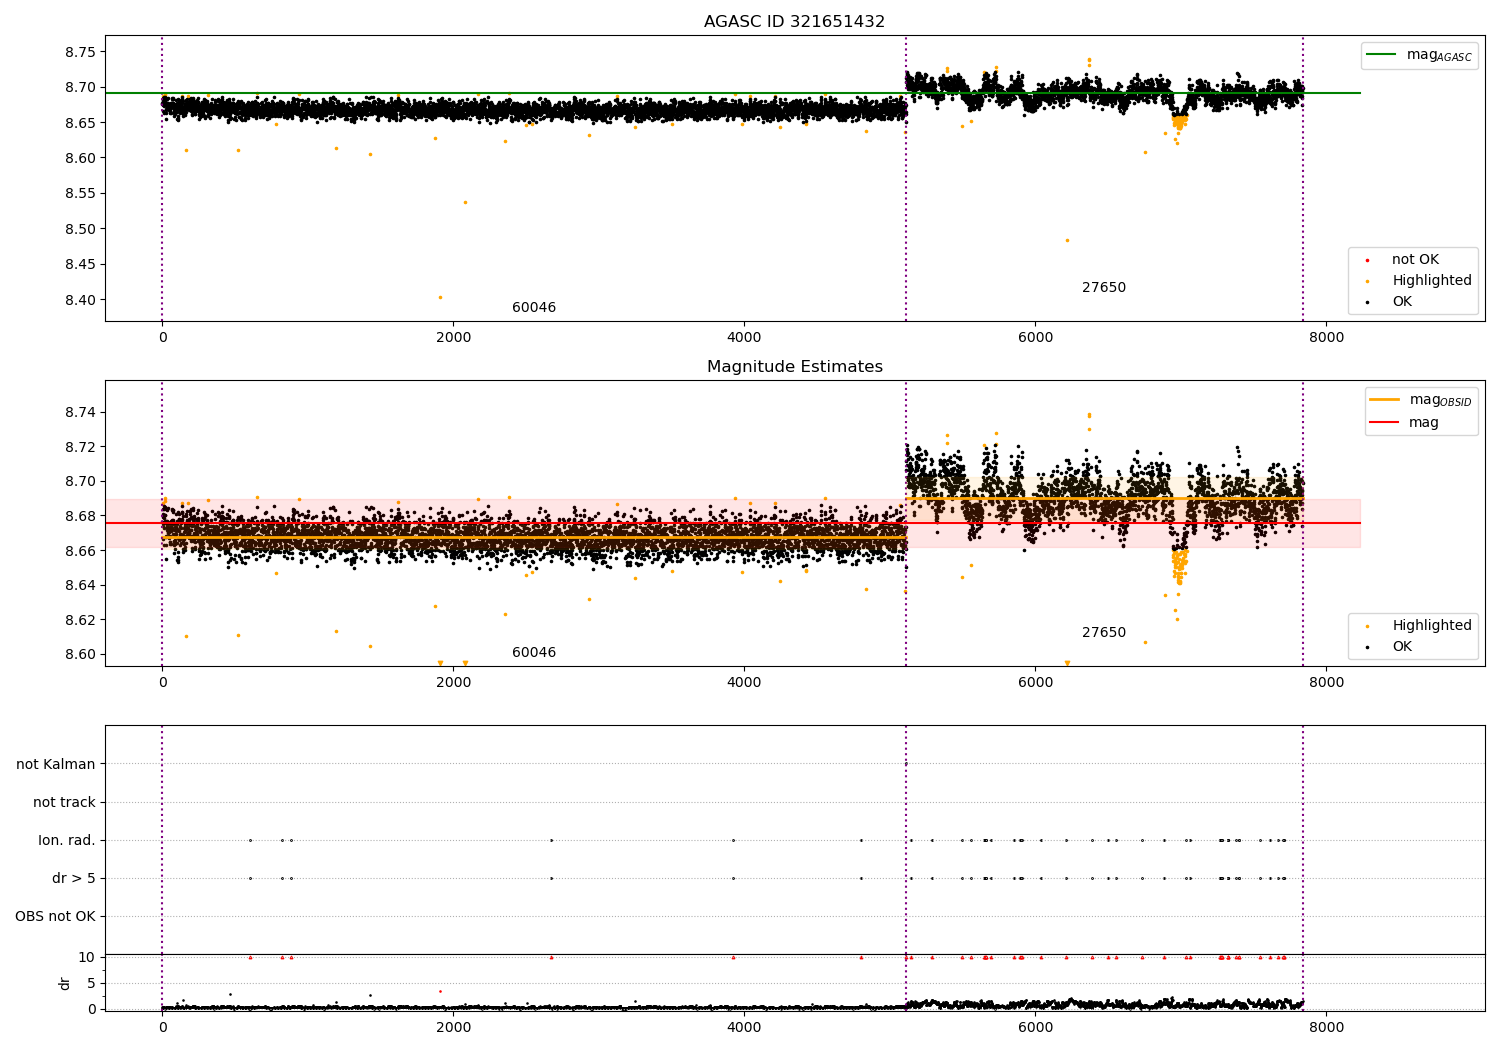The height and width of the screenshot is (1050, 1500).
Task: Click the 'not track' y-axis label
Action: point(64,802)
